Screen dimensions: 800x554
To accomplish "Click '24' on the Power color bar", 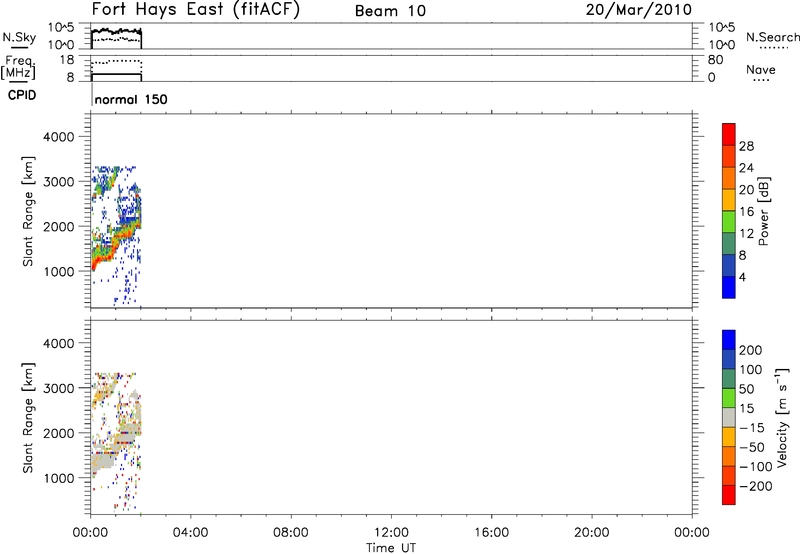I will coord(746,168).
